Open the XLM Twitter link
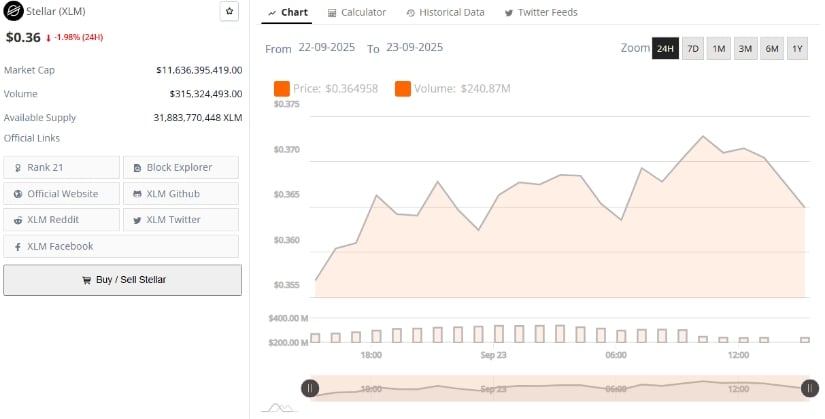Image resolution: width=825 pixels, height=419 pixels. coord(180,220)
